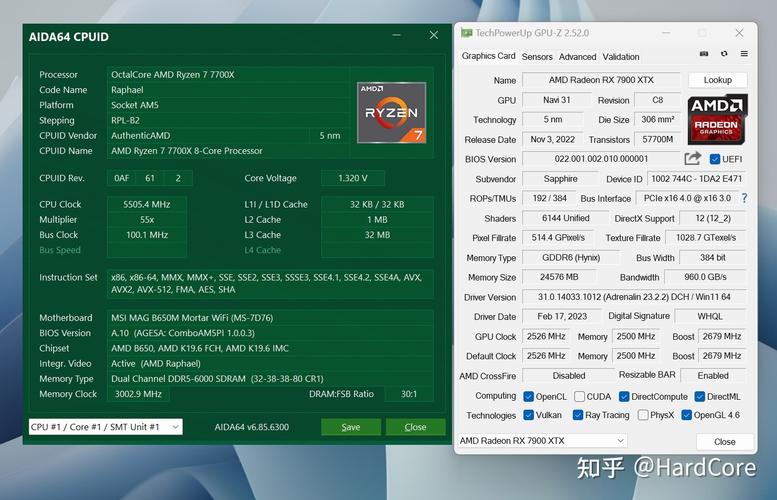Toggle the Vulkan checkbox
Screen dimensions: 777x500
point(529,415)
